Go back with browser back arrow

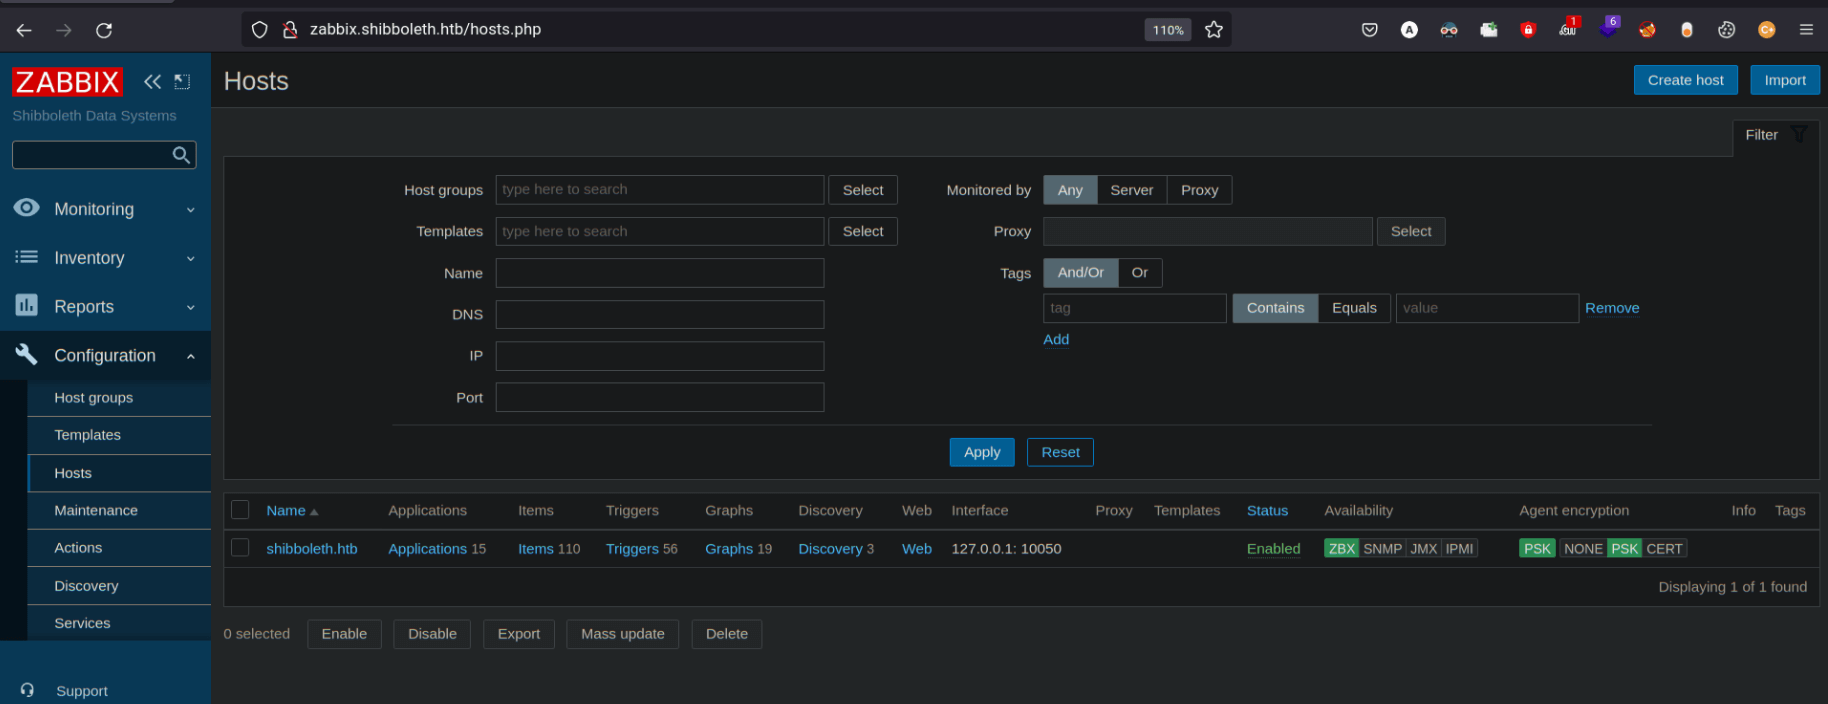click(24, 30)
